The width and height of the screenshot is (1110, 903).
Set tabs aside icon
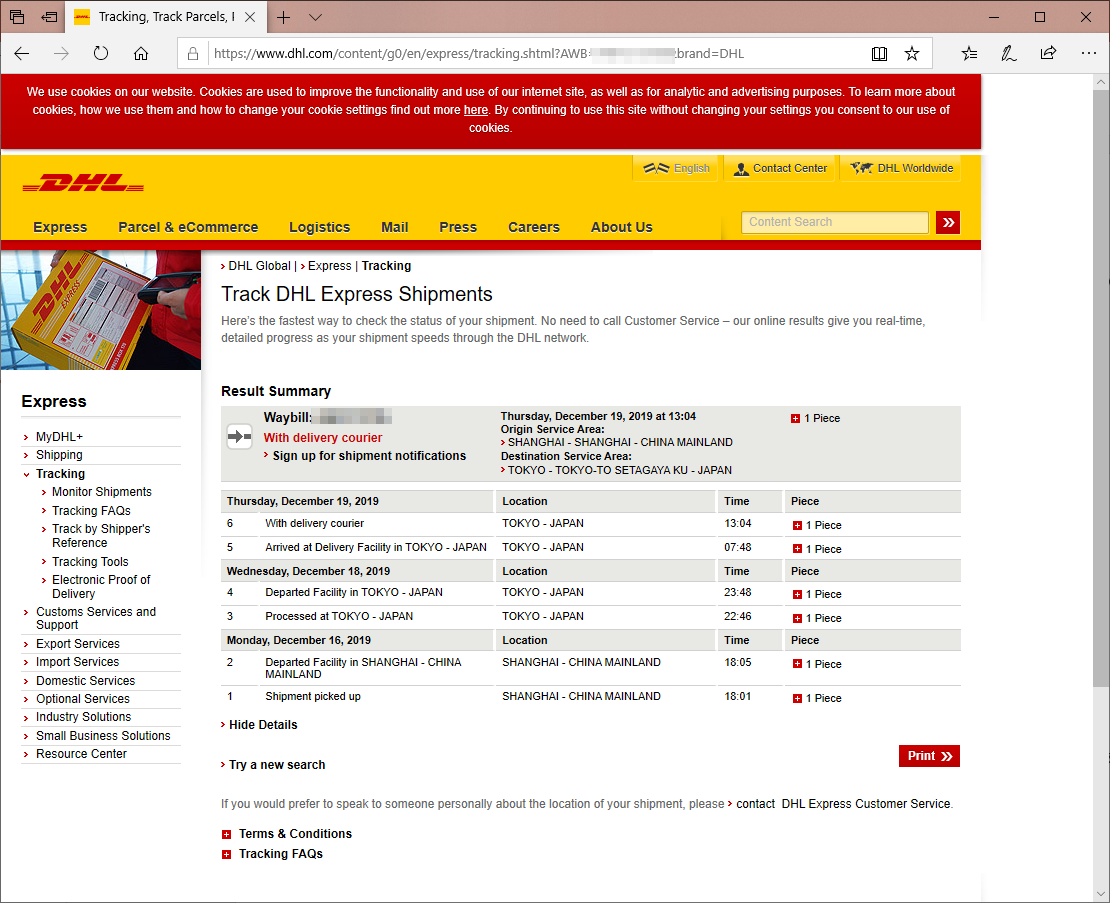click(x=49, y=17)
